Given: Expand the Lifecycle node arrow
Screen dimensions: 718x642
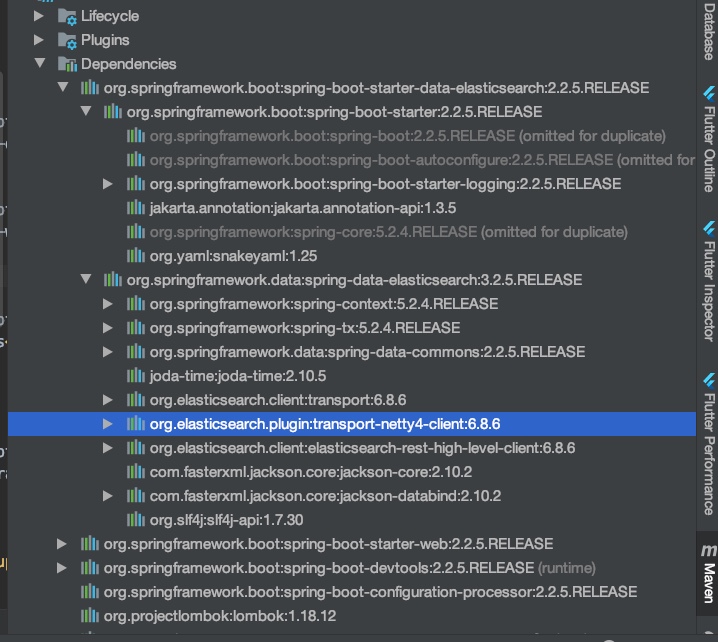Looking at the screenshot, I should coord(40,16).
